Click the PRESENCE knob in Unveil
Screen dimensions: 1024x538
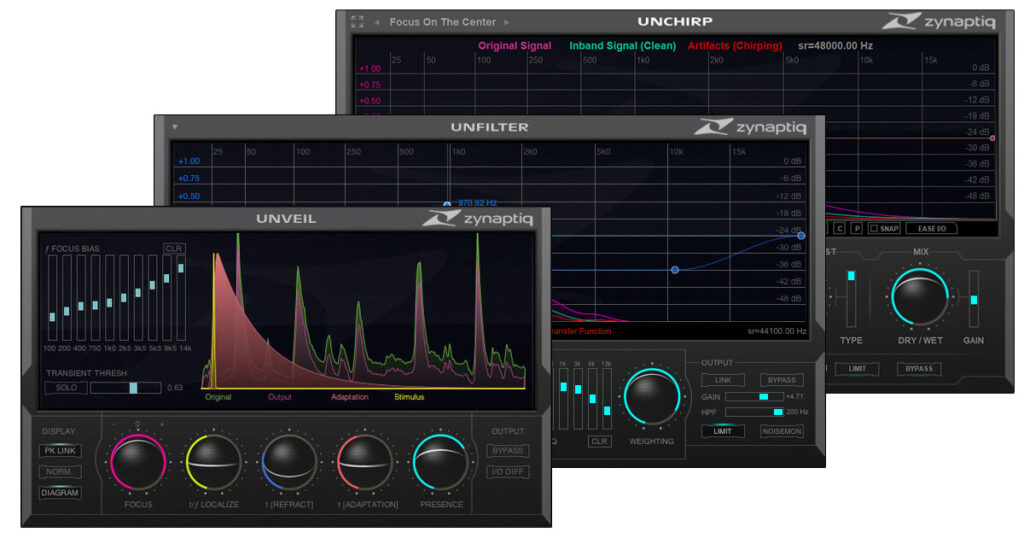tap(441, 462)
